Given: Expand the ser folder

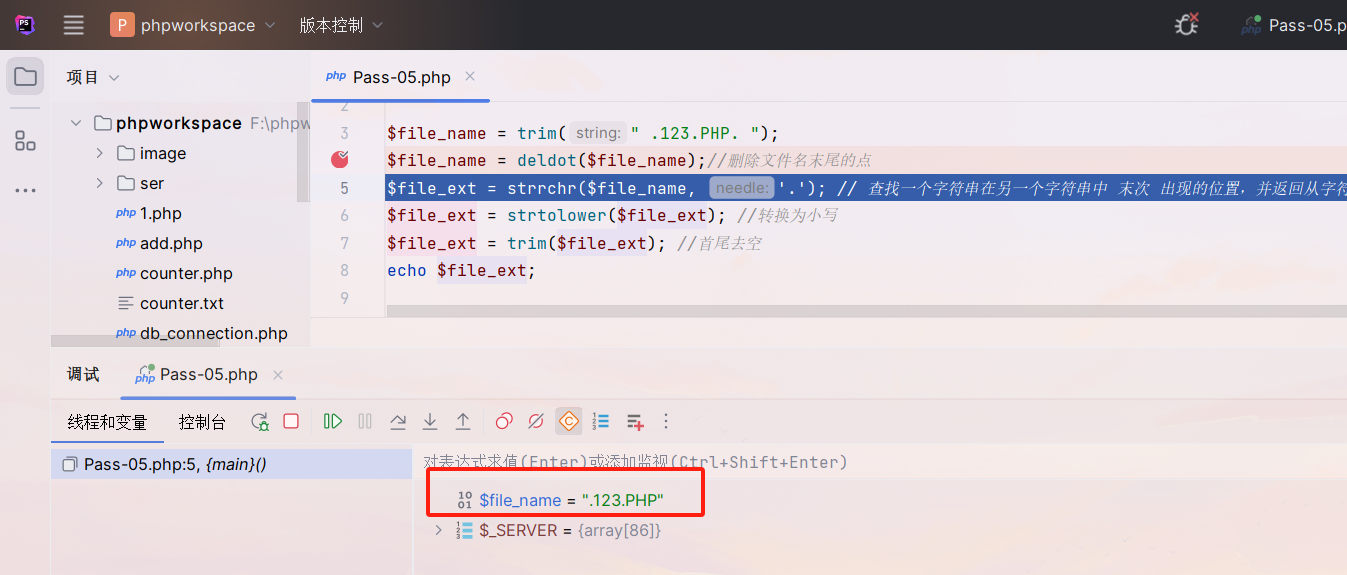Looking at the screenshot, I should (x=99, y=183).
